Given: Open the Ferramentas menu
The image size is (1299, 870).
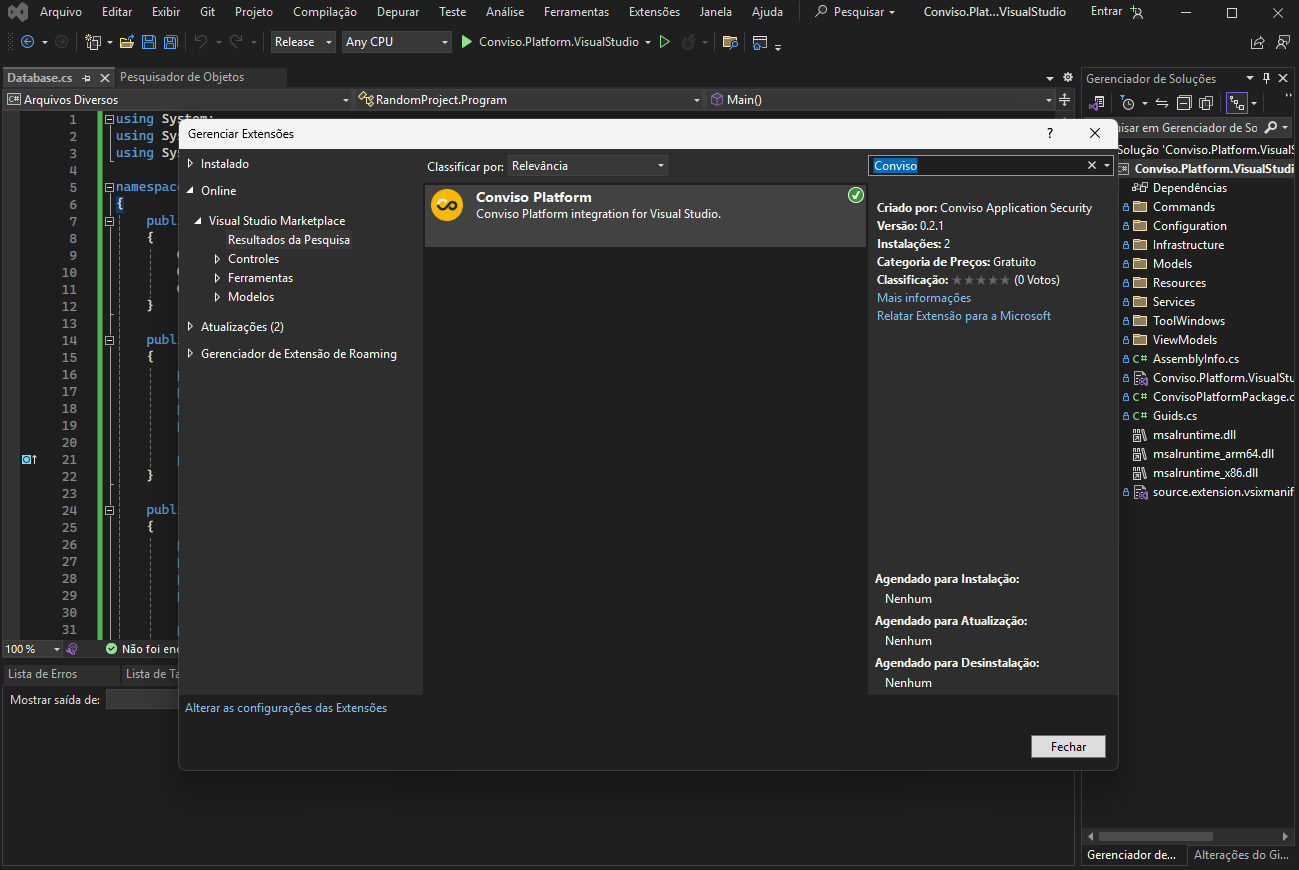Looking at the screenshot, I should click(x=576, y=12).
